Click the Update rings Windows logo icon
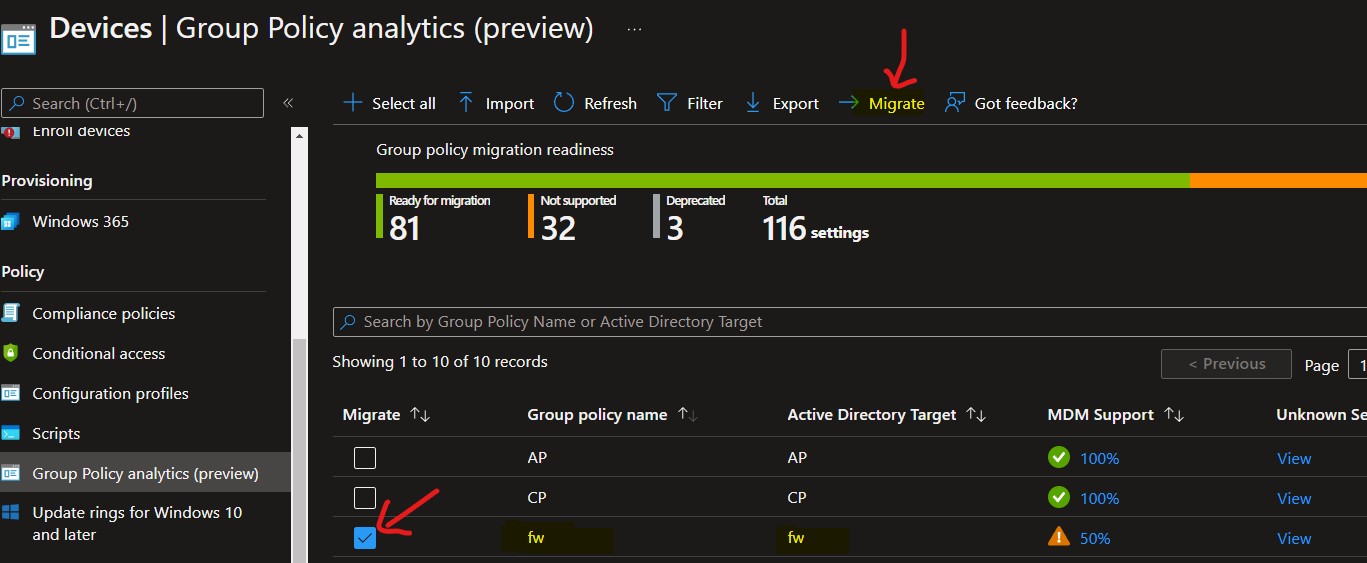 click(x=11, y=513)
